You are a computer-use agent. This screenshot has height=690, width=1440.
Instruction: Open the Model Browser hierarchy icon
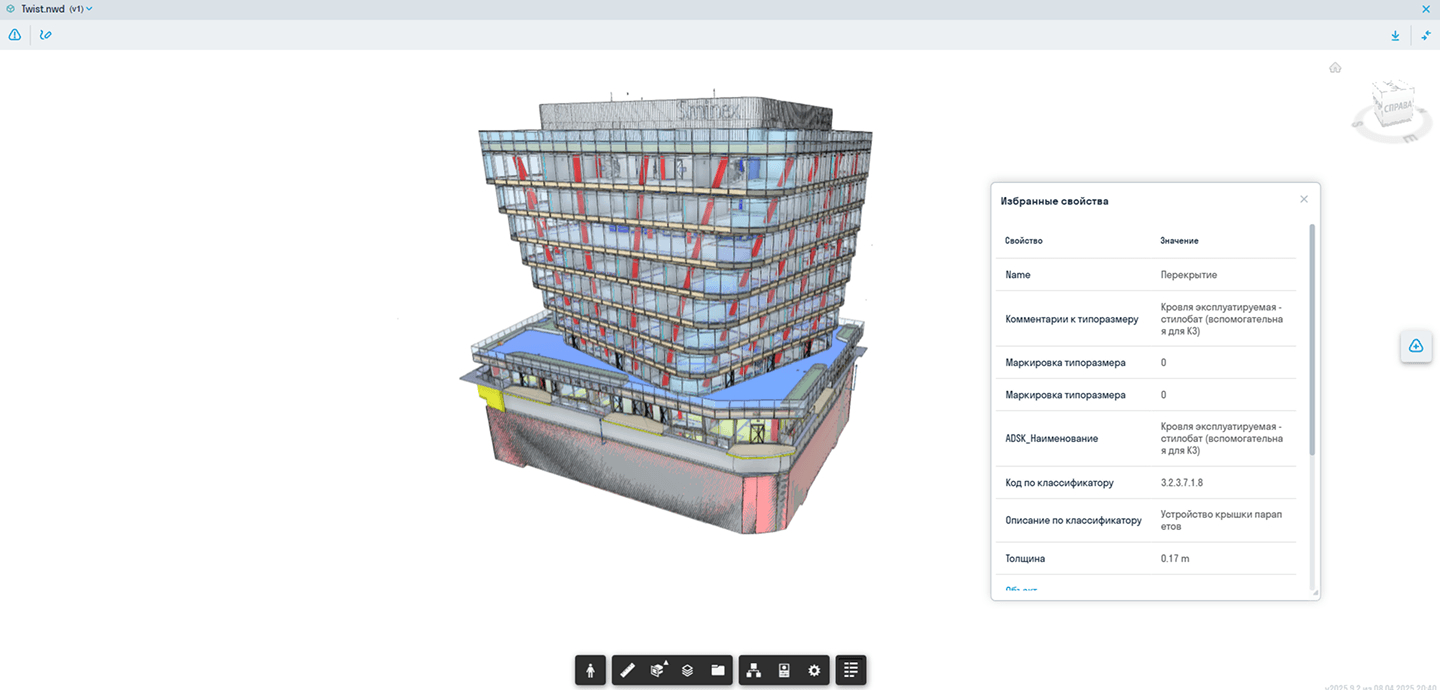coord(754,670)
